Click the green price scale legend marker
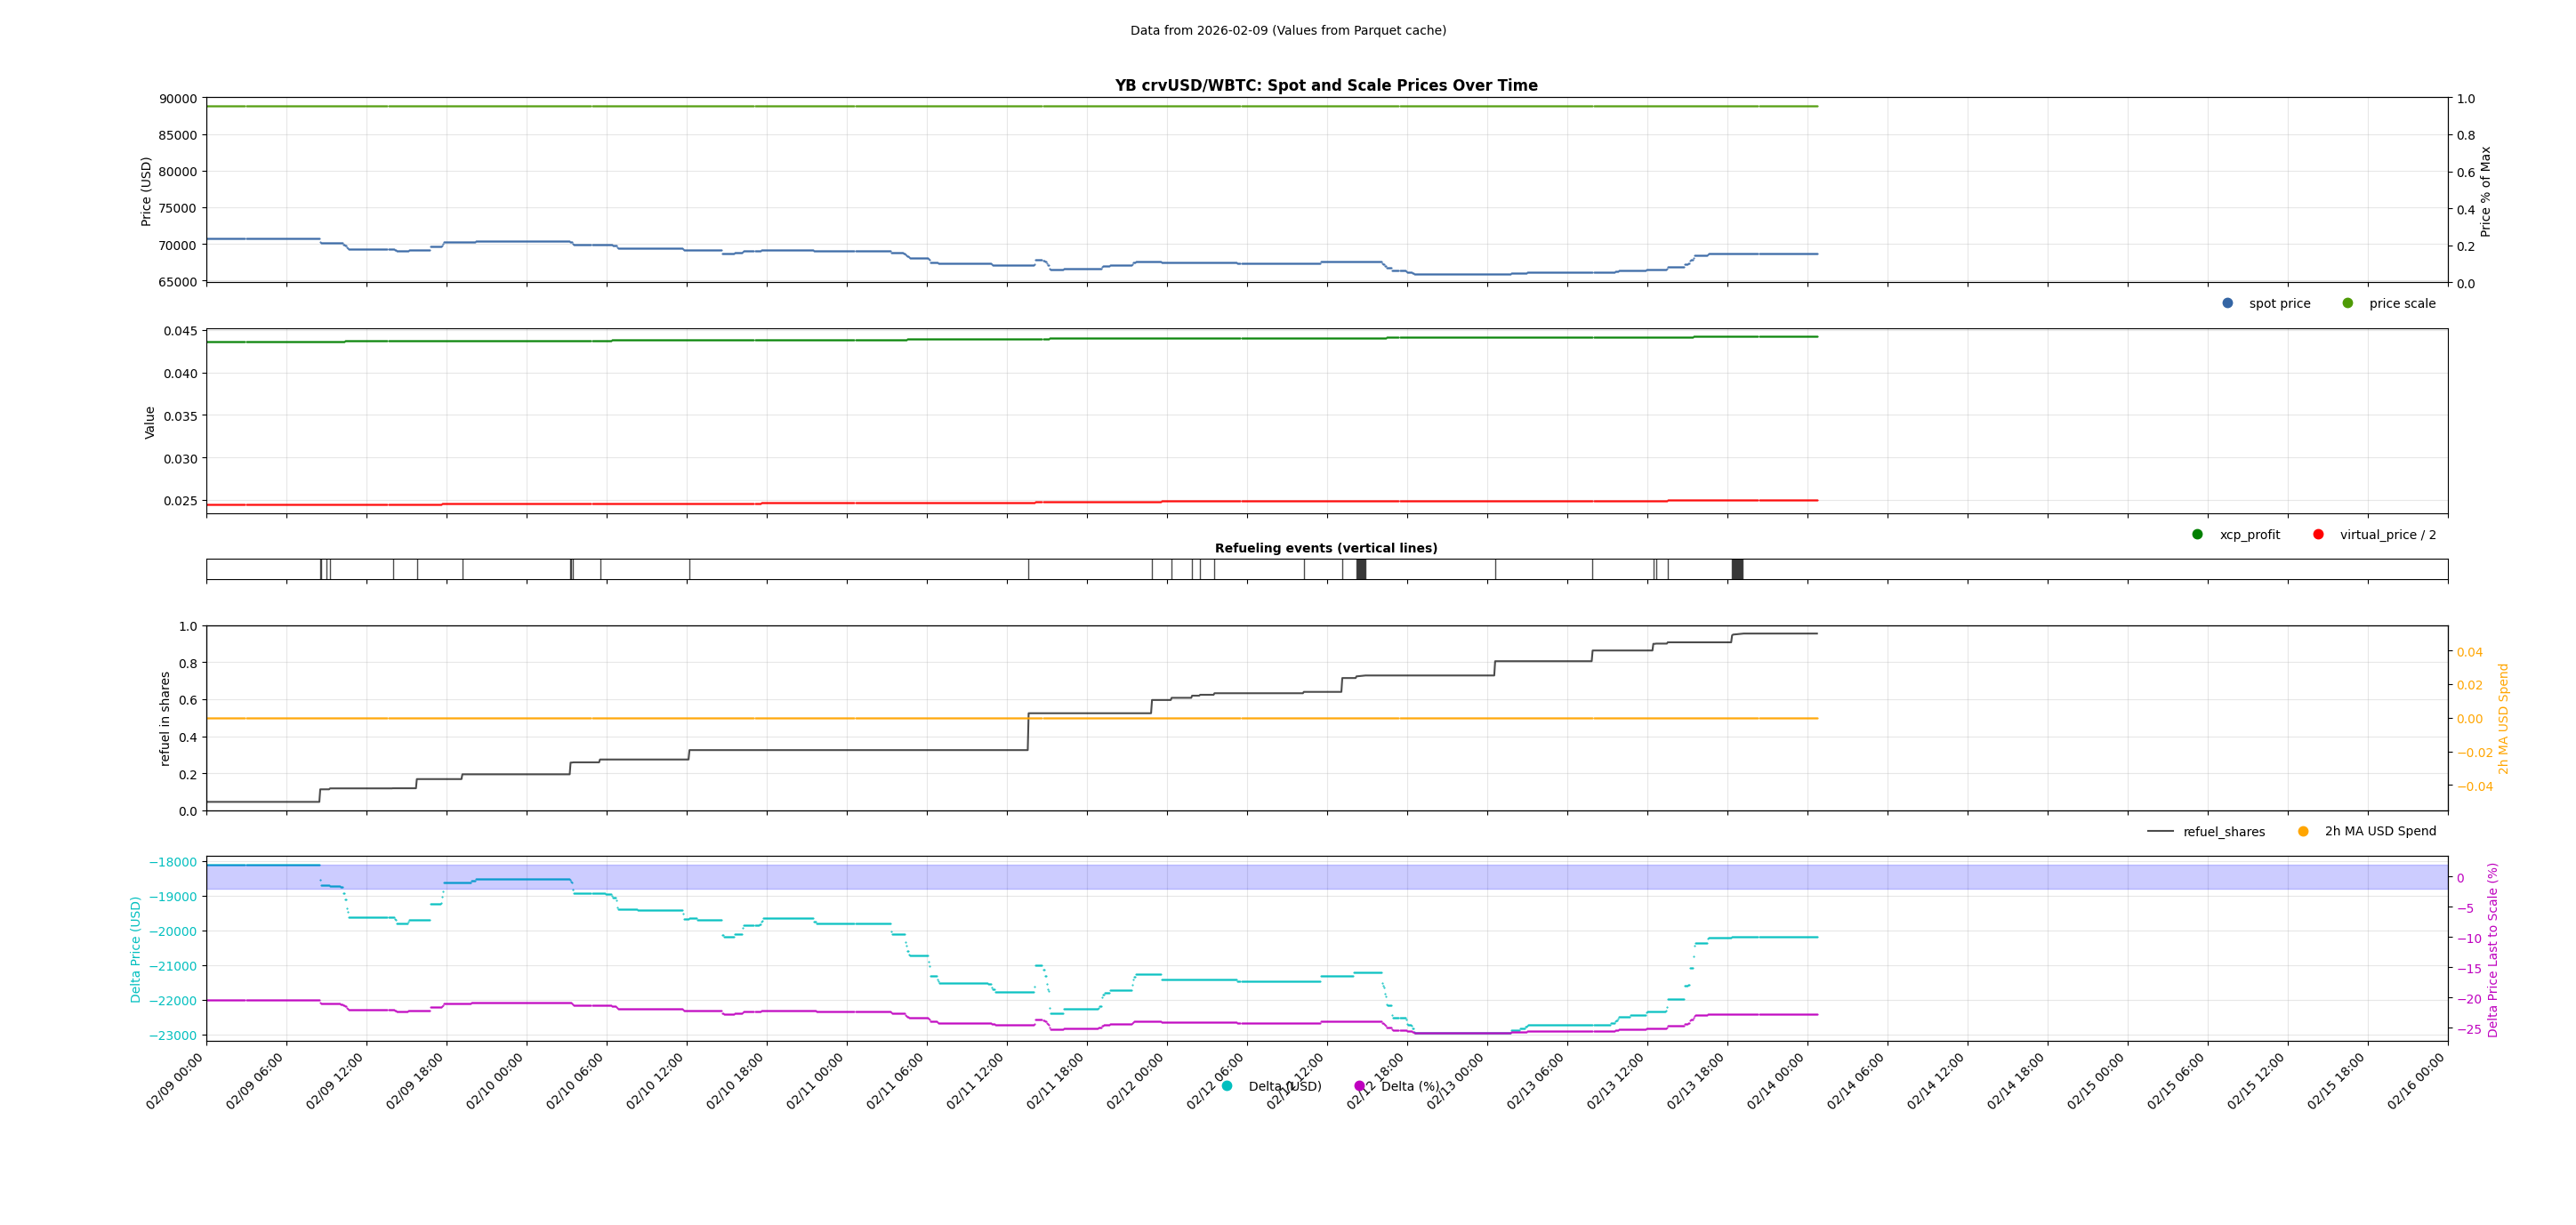 point(2347,303)
